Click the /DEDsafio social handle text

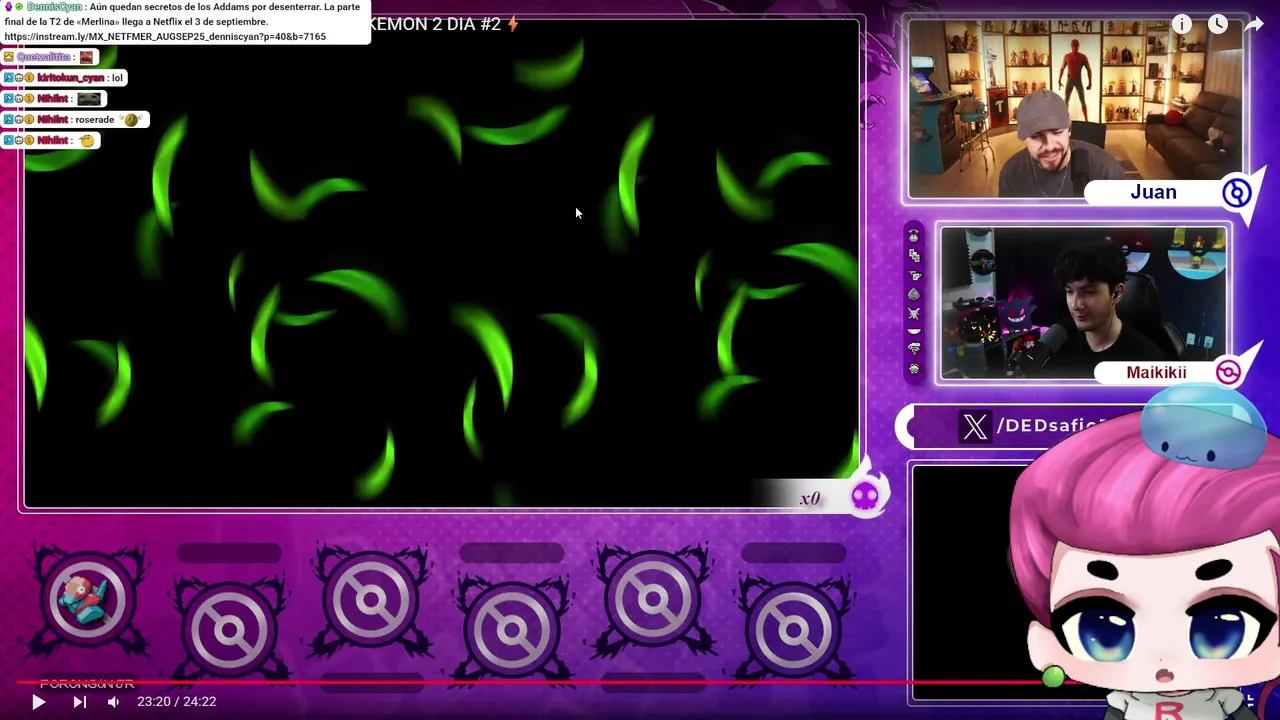(x=1052, y=426)
